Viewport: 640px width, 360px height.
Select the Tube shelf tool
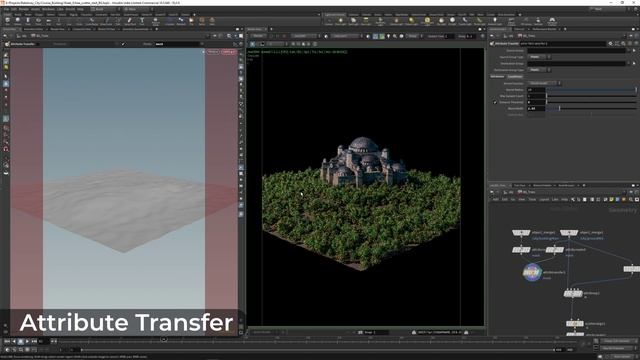(28, 20)
